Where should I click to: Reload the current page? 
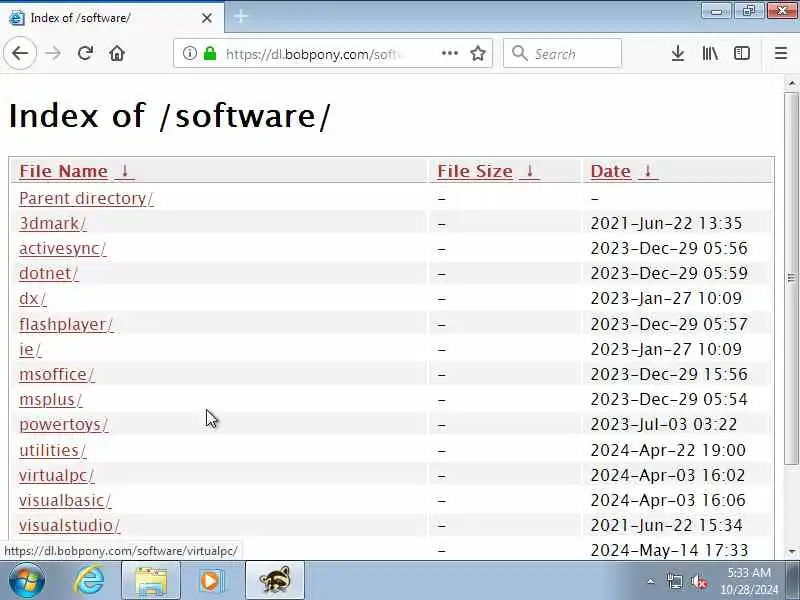(x=85, y=53)
